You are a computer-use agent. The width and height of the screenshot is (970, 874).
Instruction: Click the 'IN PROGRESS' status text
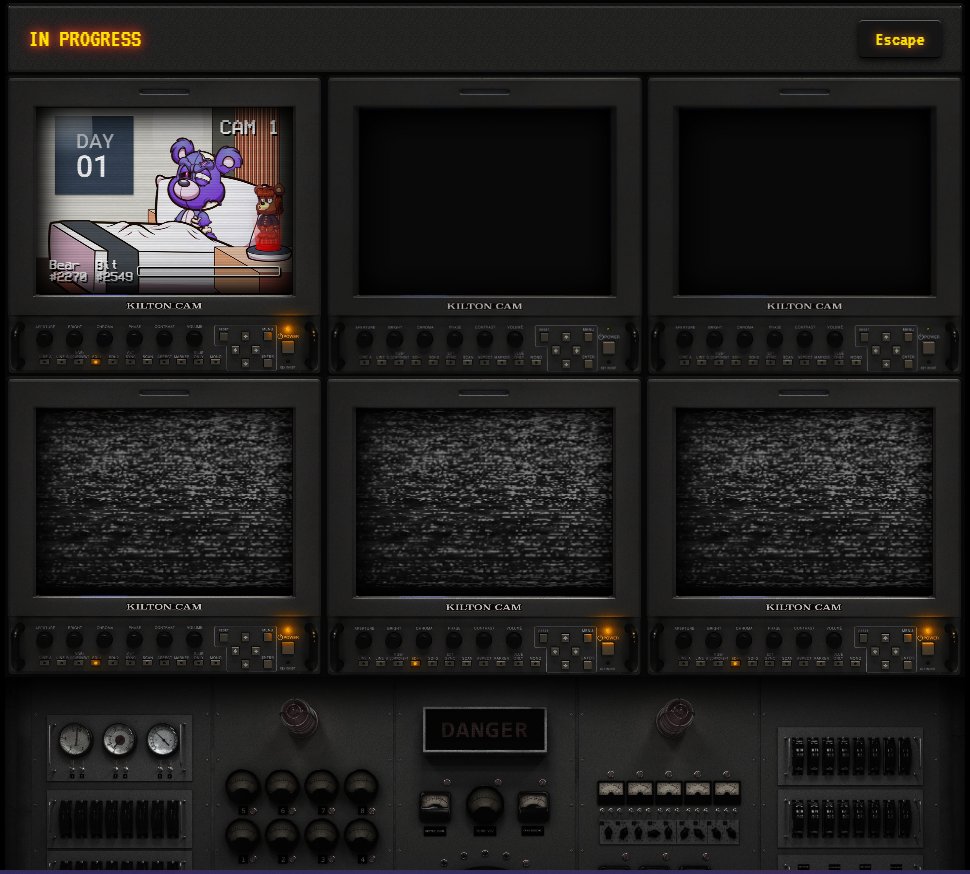[85, 40]
